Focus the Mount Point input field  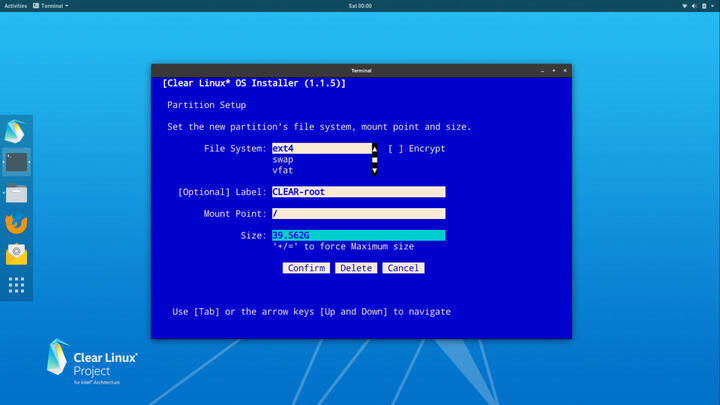click(359, 214)
